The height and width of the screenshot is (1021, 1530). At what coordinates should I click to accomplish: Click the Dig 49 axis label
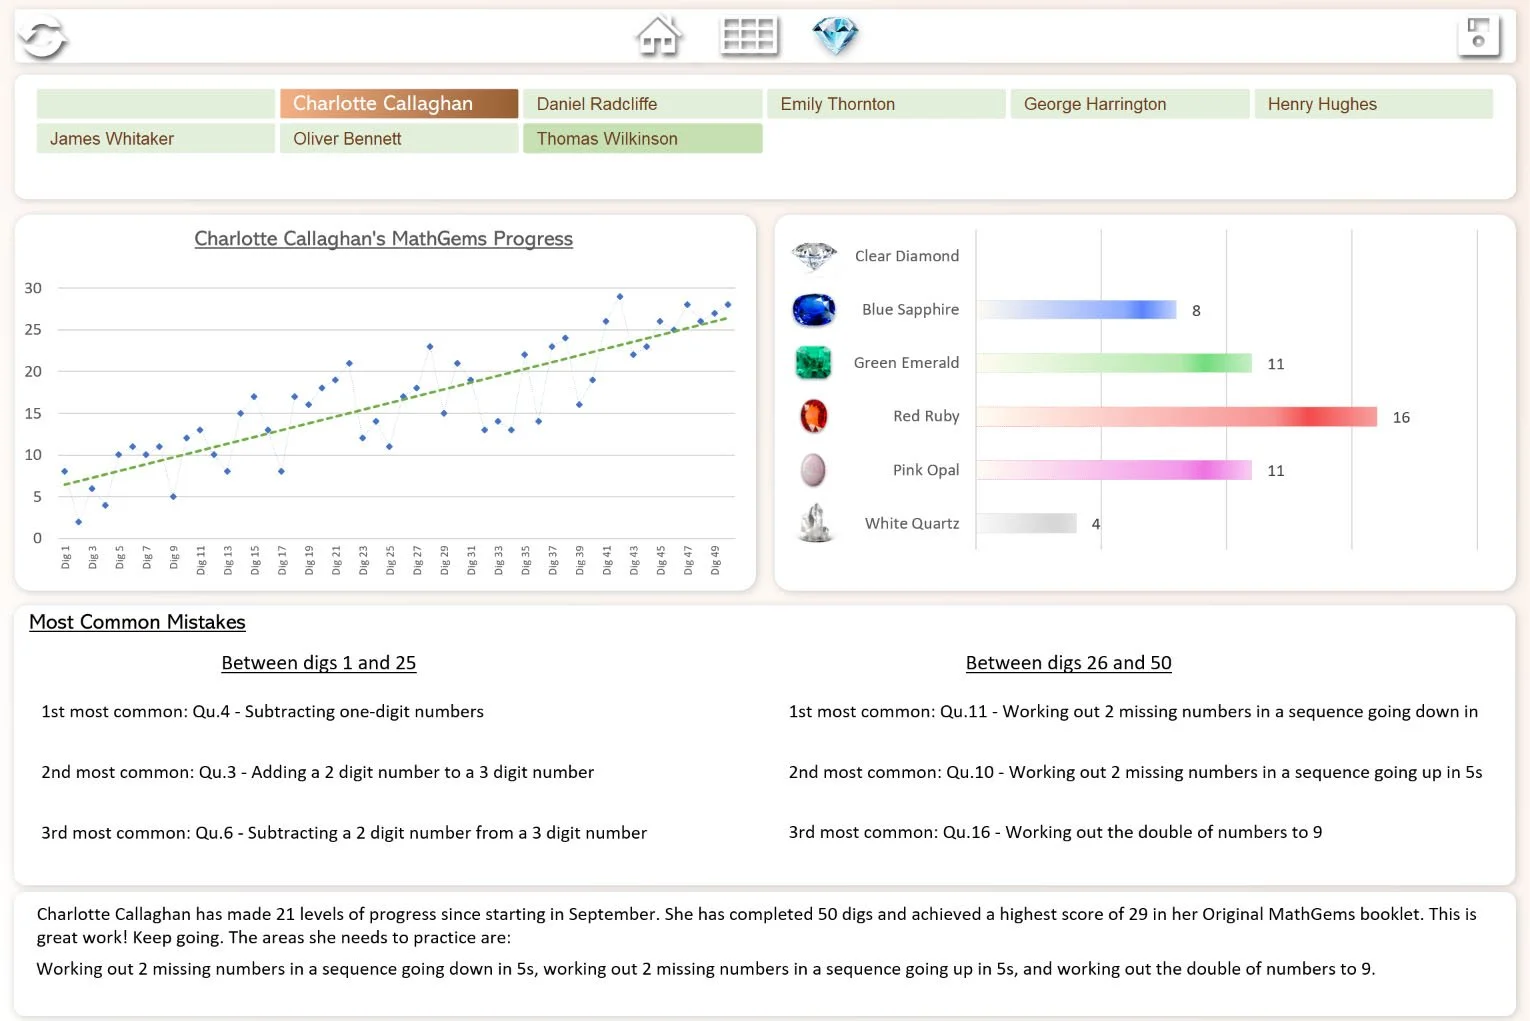coord(715,559)
